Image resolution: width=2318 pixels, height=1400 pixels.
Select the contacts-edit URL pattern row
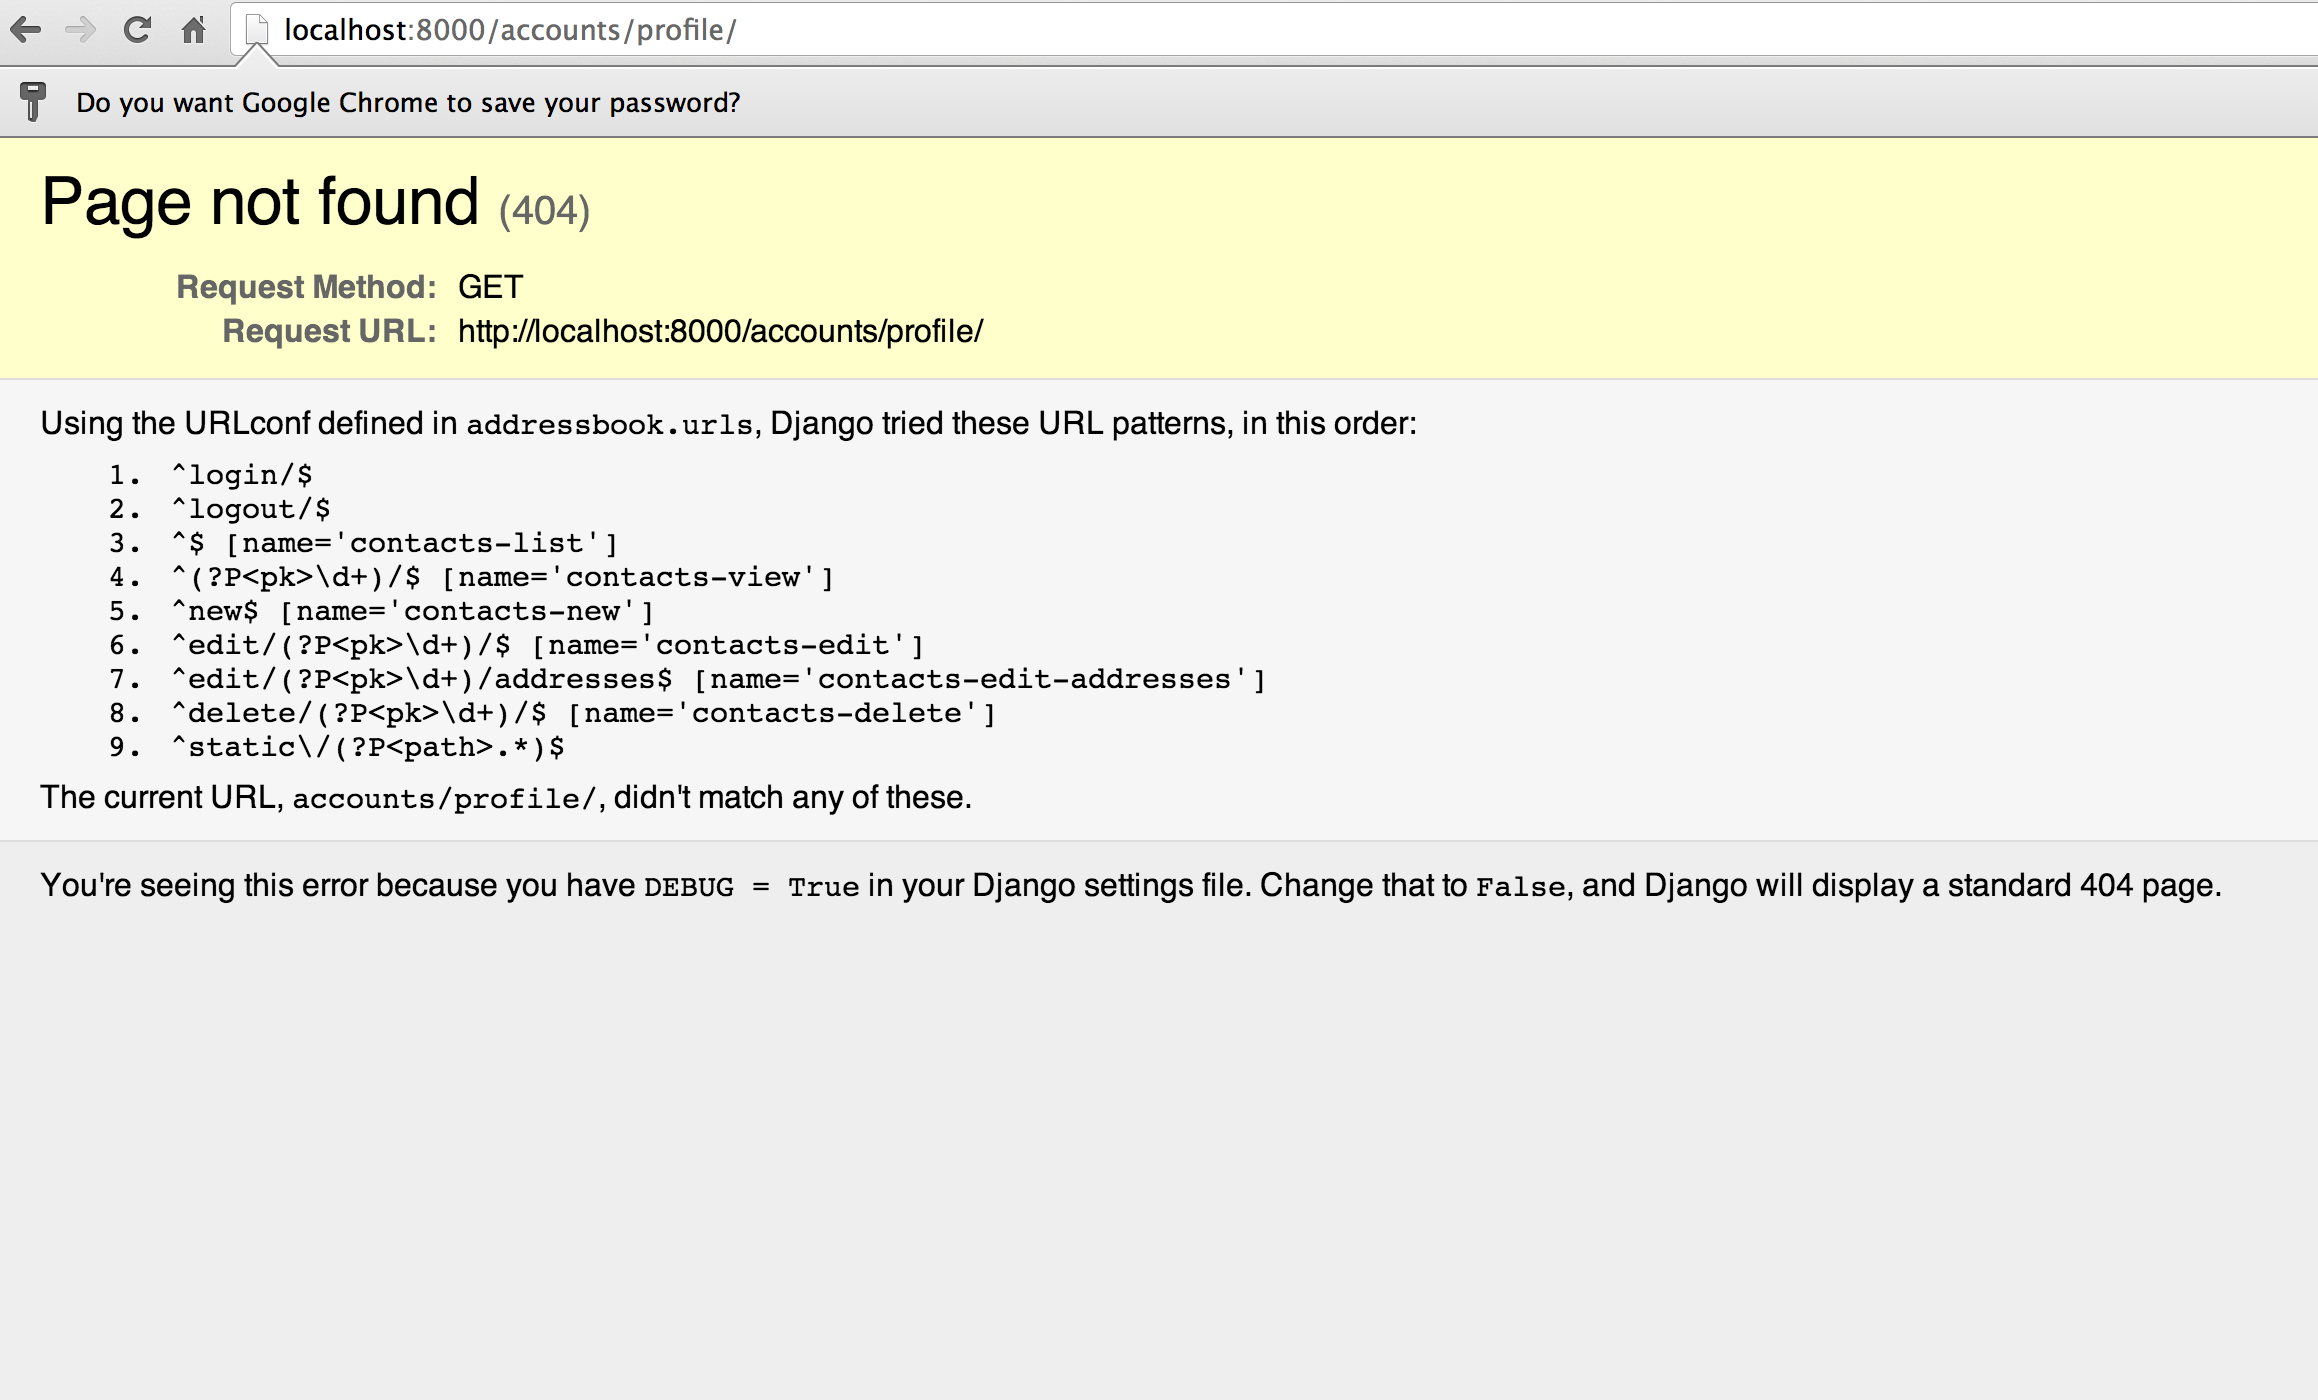pos(548,645)
